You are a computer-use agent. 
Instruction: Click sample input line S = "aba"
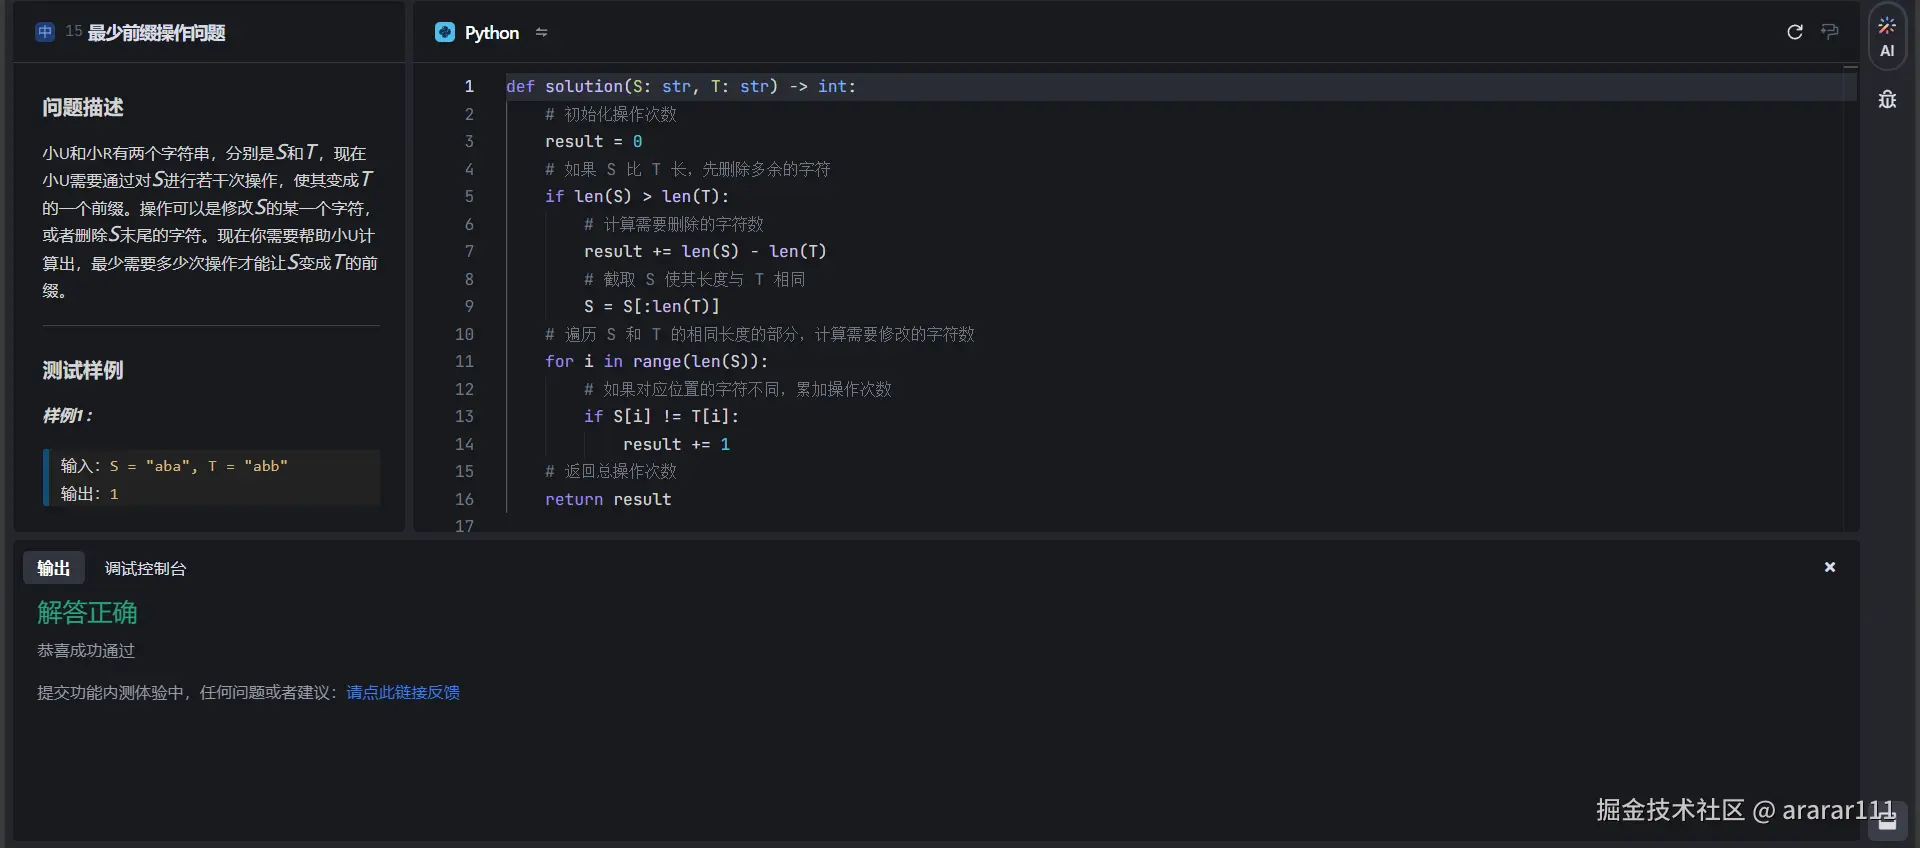click(174, 465)
